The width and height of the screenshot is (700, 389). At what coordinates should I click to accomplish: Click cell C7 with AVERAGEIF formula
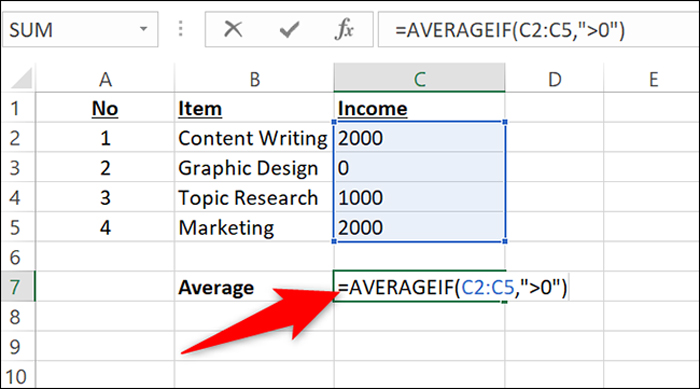pyautogui.click(x=419, y=287)
